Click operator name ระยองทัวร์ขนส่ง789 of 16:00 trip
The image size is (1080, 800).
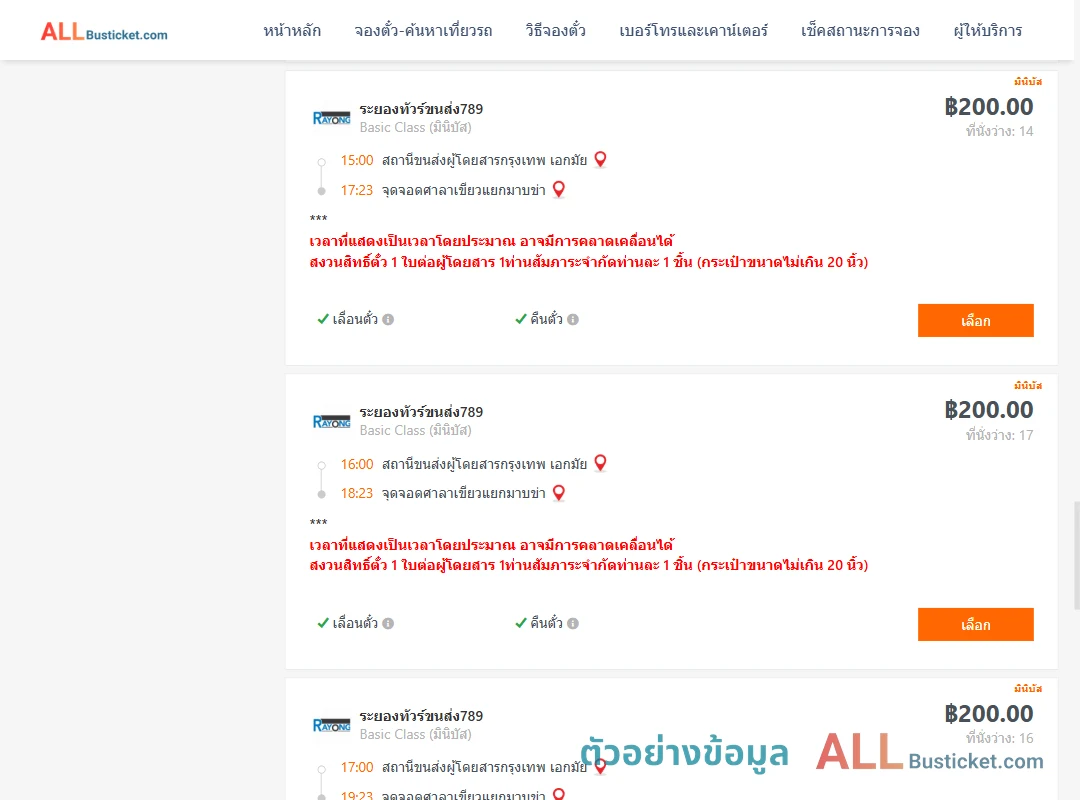click(421, 411)
